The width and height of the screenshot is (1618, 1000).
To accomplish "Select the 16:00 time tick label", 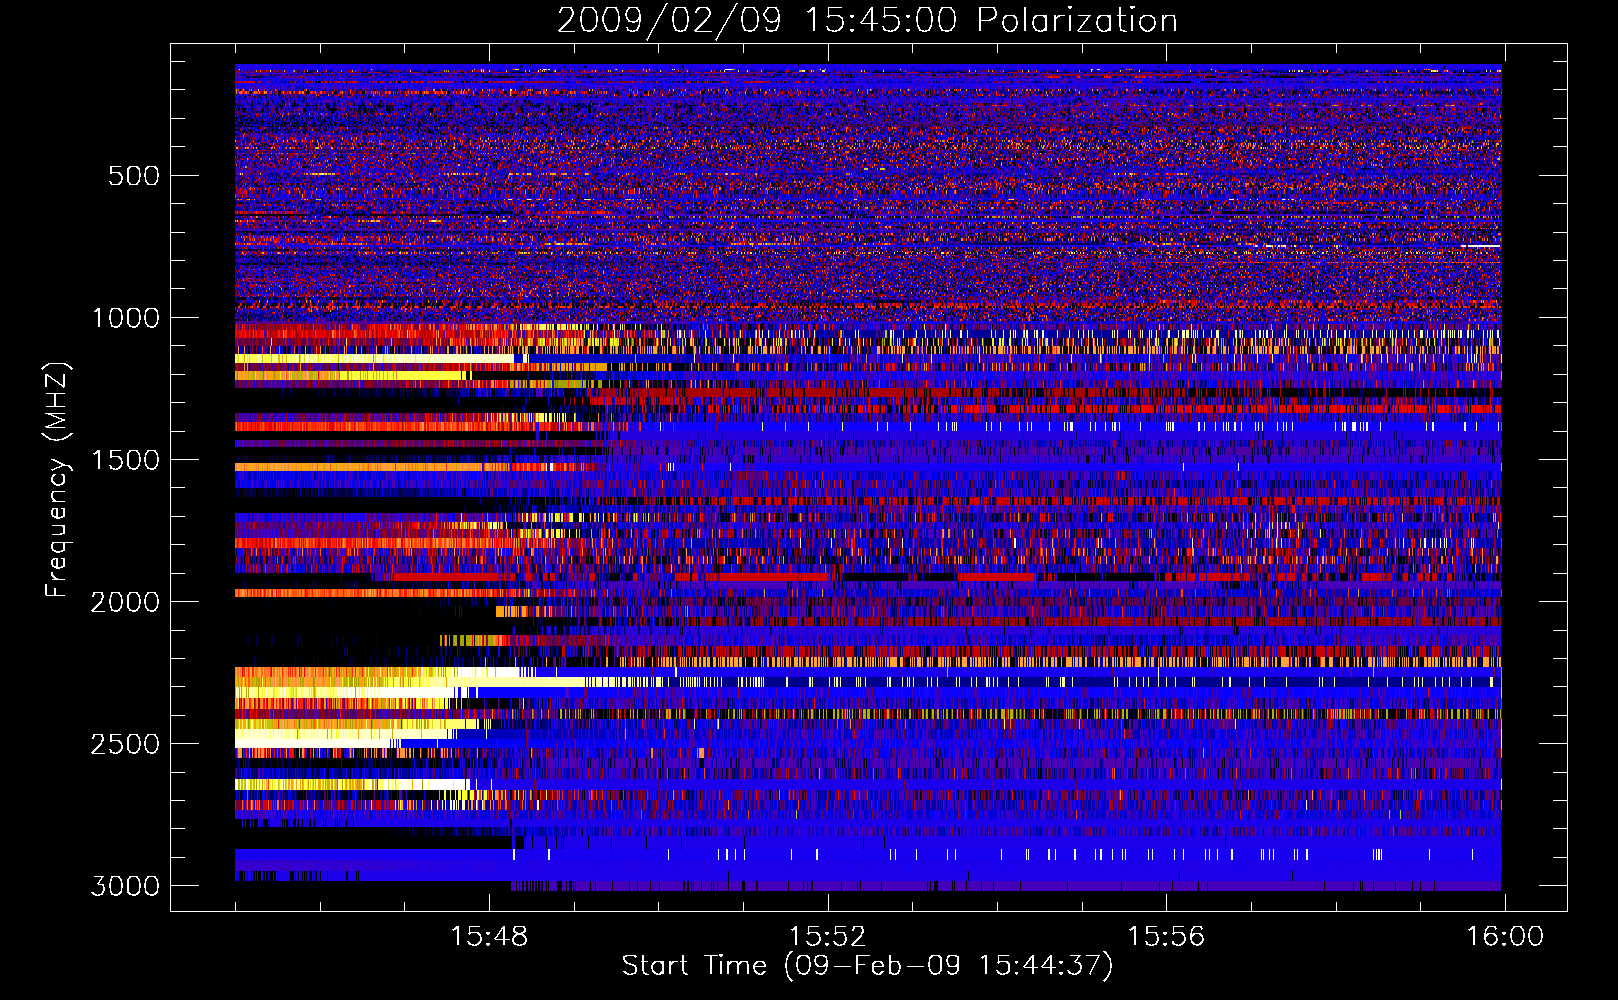I will [1505, 937].
